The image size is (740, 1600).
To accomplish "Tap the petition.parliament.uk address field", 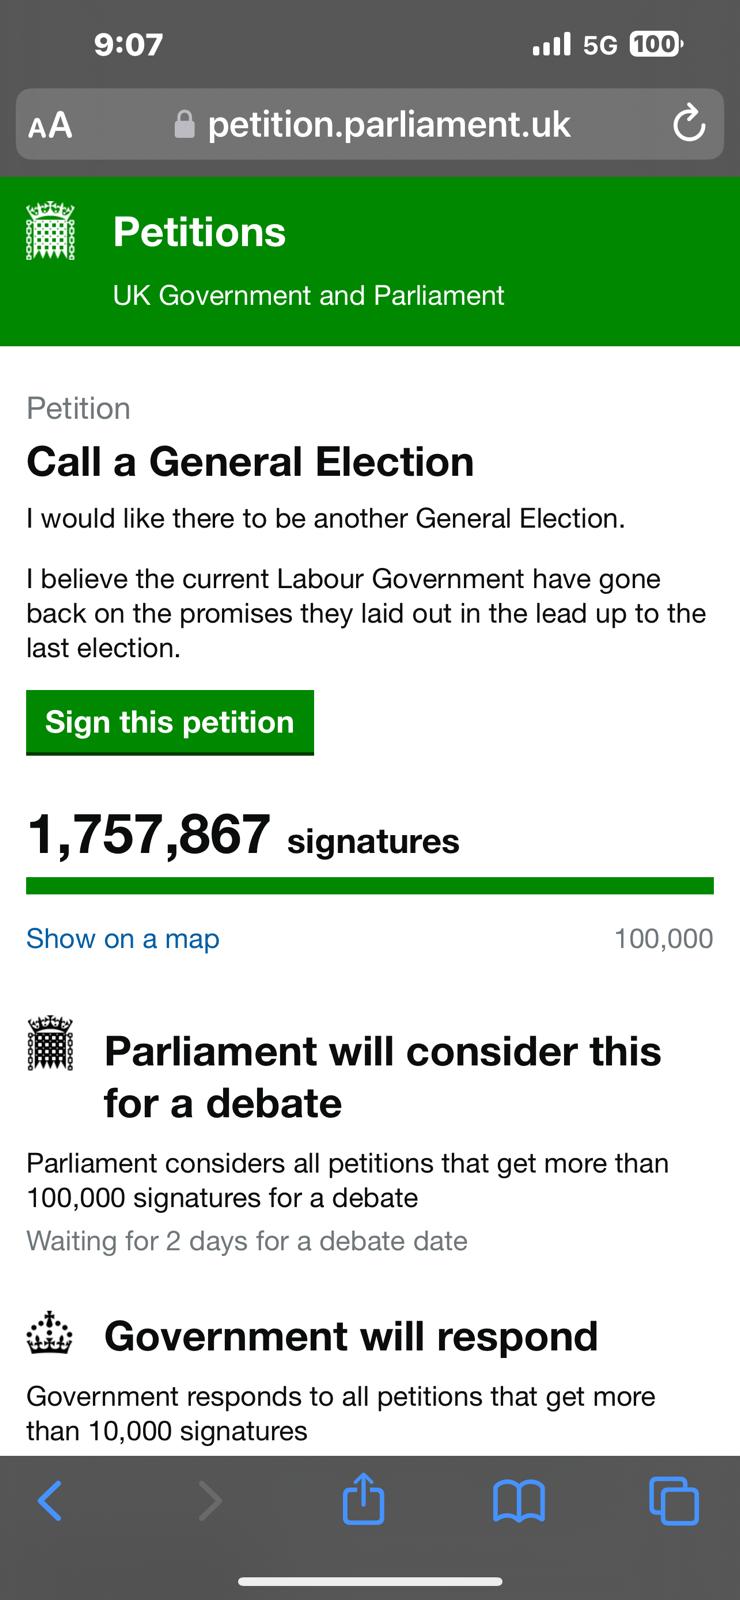I will tap(388, 124).
